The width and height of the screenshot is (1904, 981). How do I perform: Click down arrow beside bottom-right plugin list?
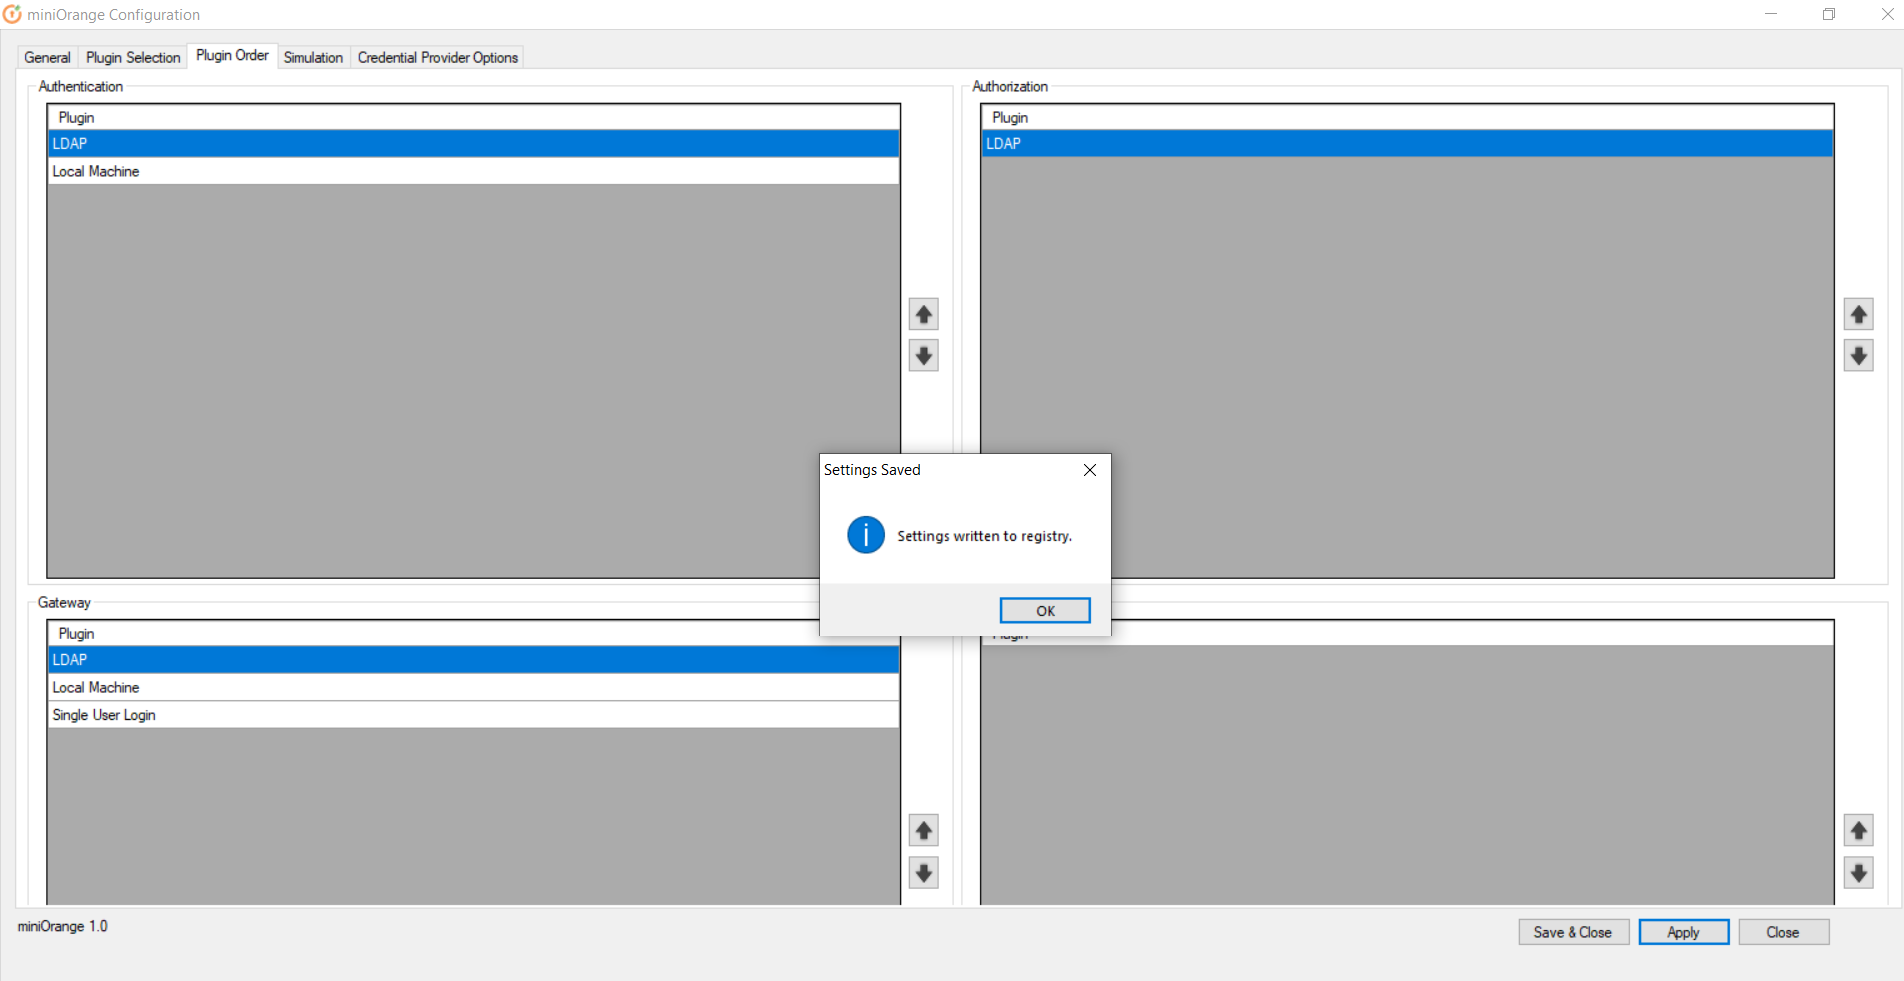pos(1858,872)
